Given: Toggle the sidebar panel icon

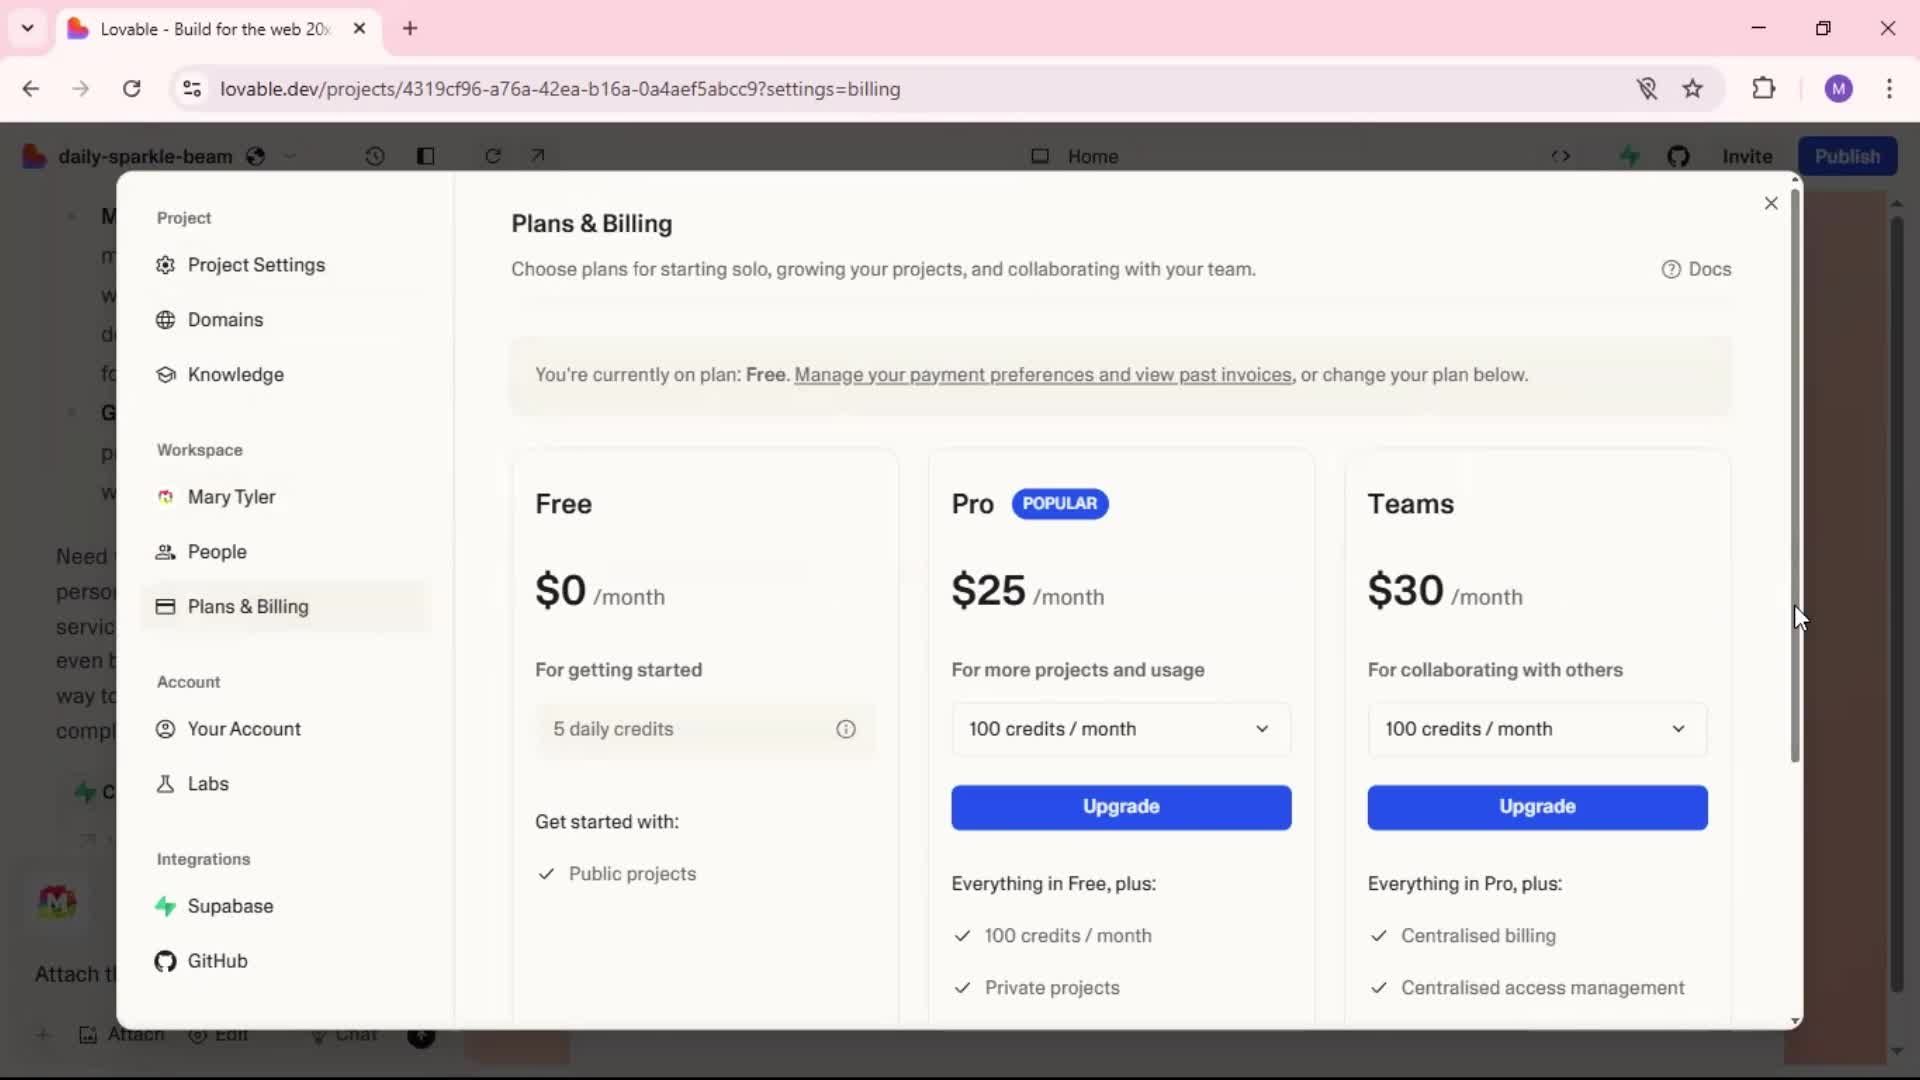Looking at the screenshot, I should 426,156.
